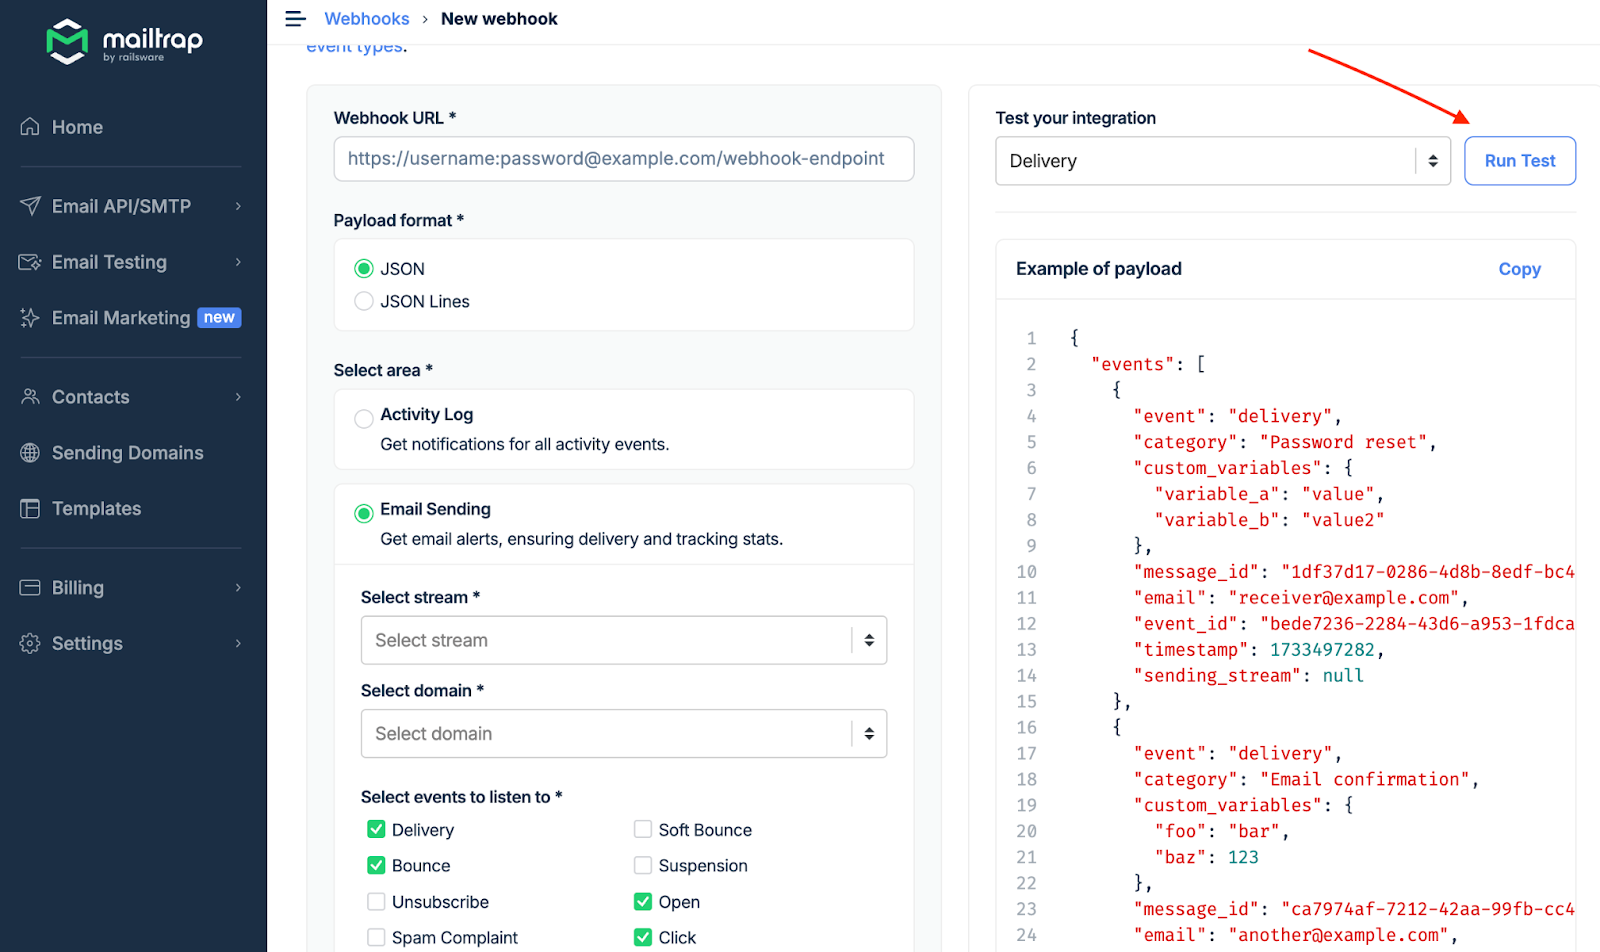Screen dimensions: 1600x952
Task: Toggle the hamburger sidebar menu icon
Action: 295,19
